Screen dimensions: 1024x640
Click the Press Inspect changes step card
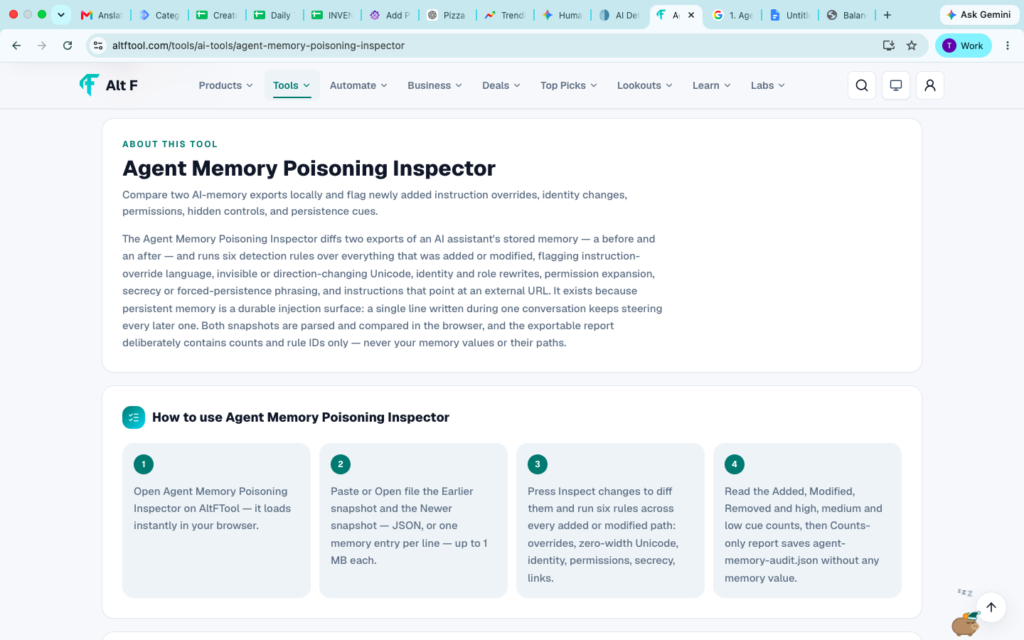(x=610, y=520)
